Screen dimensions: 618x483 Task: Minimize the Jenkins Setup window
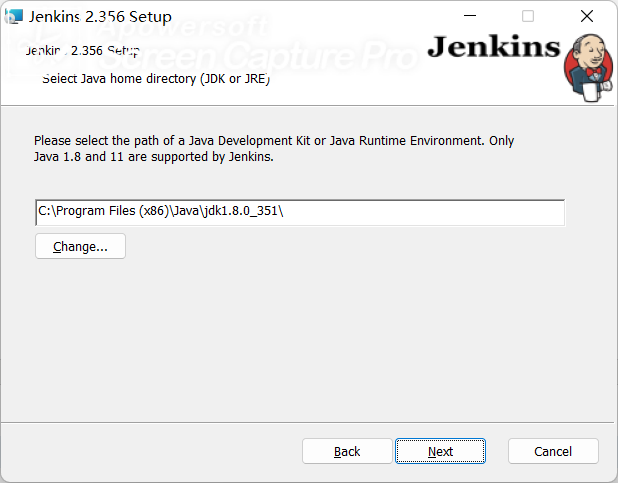[x=470, y=16]
